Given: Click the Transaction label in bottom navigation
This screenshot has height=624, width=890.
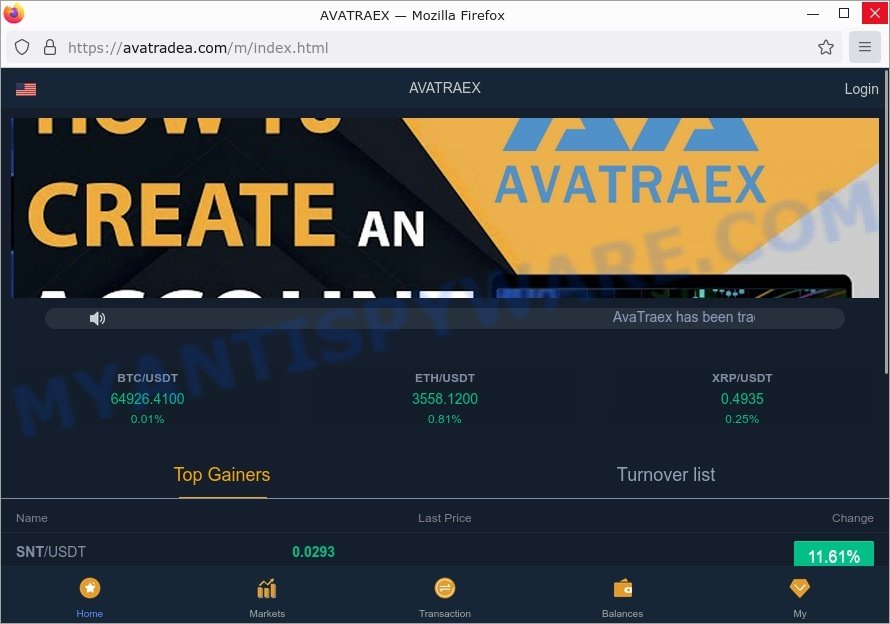Looking at the screenshot, I should tap(444, 614).
